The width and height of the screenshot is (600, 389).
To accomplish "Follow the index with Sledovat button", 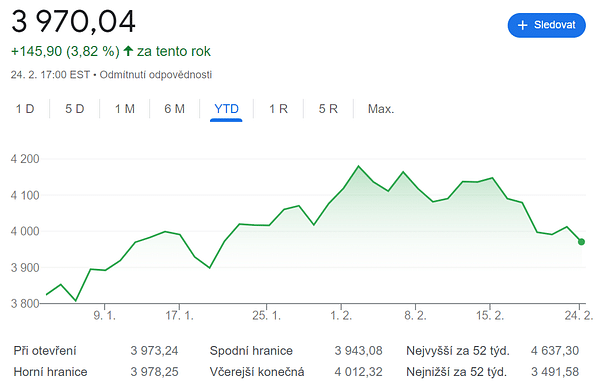I will (x=546, y=25).
